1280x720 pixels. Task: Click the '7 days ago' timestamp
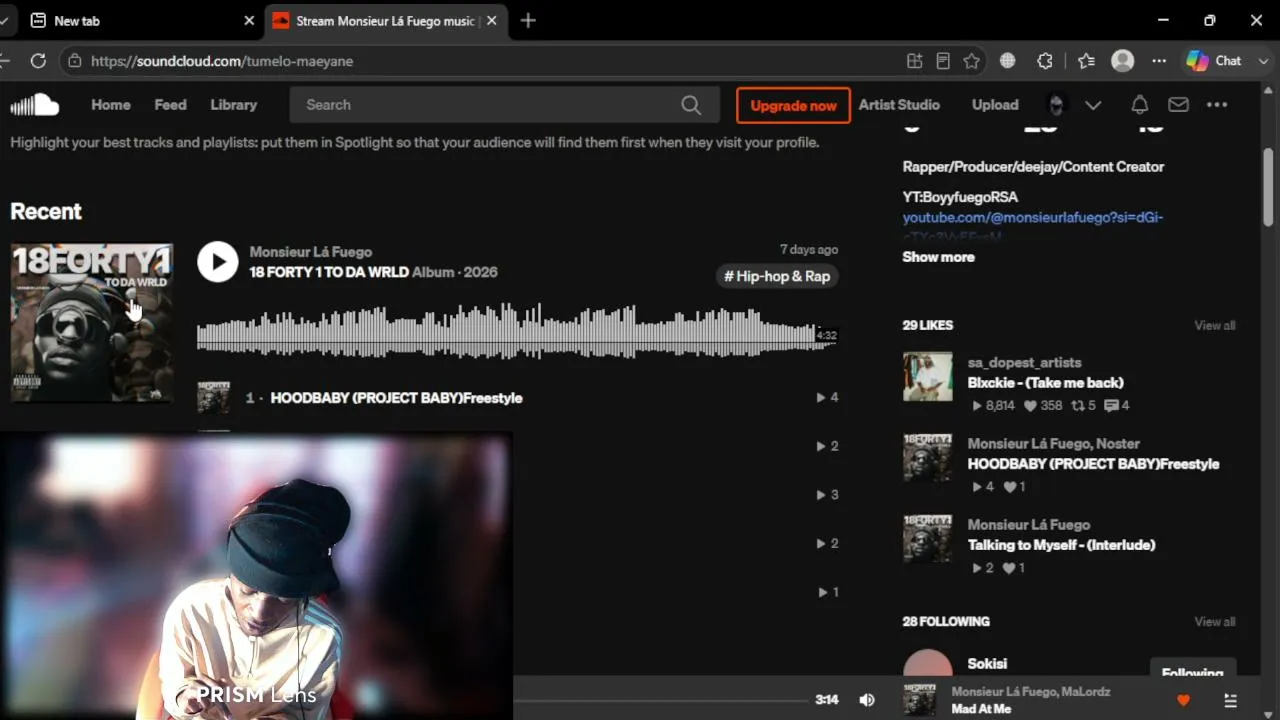tap(809, 249)
